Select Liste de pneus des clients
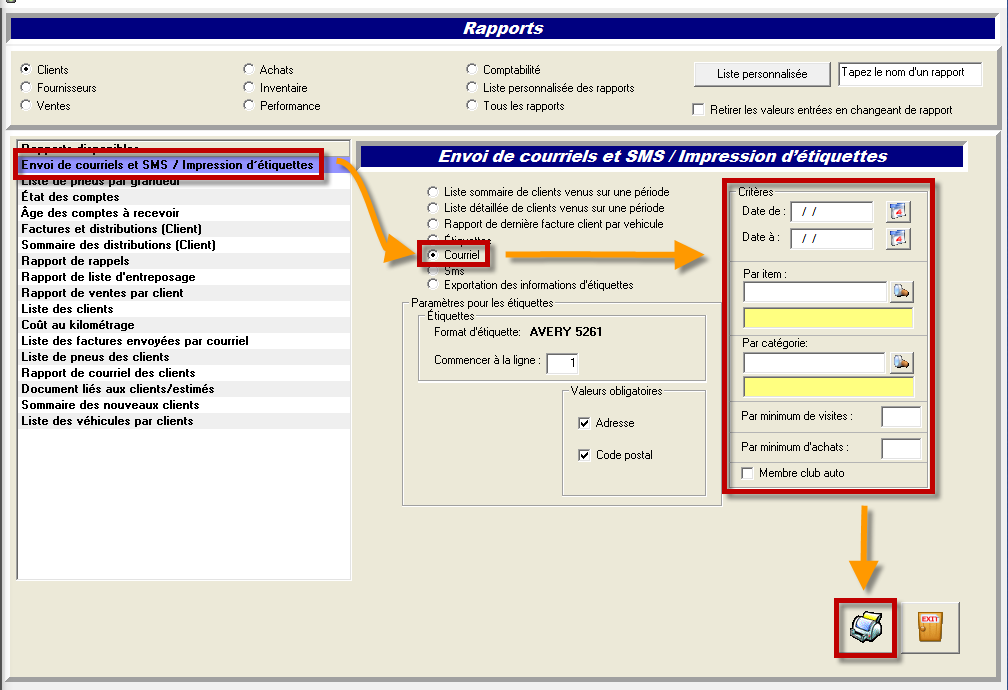Image resolution: width=1008 pixels, height=690 pixels. 184,357
